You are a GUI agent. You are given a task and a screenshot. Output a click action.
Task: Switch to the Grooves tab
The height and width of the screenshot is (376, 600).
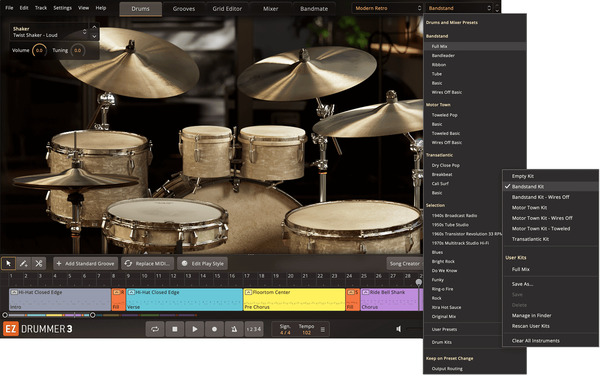pos(184,9)
